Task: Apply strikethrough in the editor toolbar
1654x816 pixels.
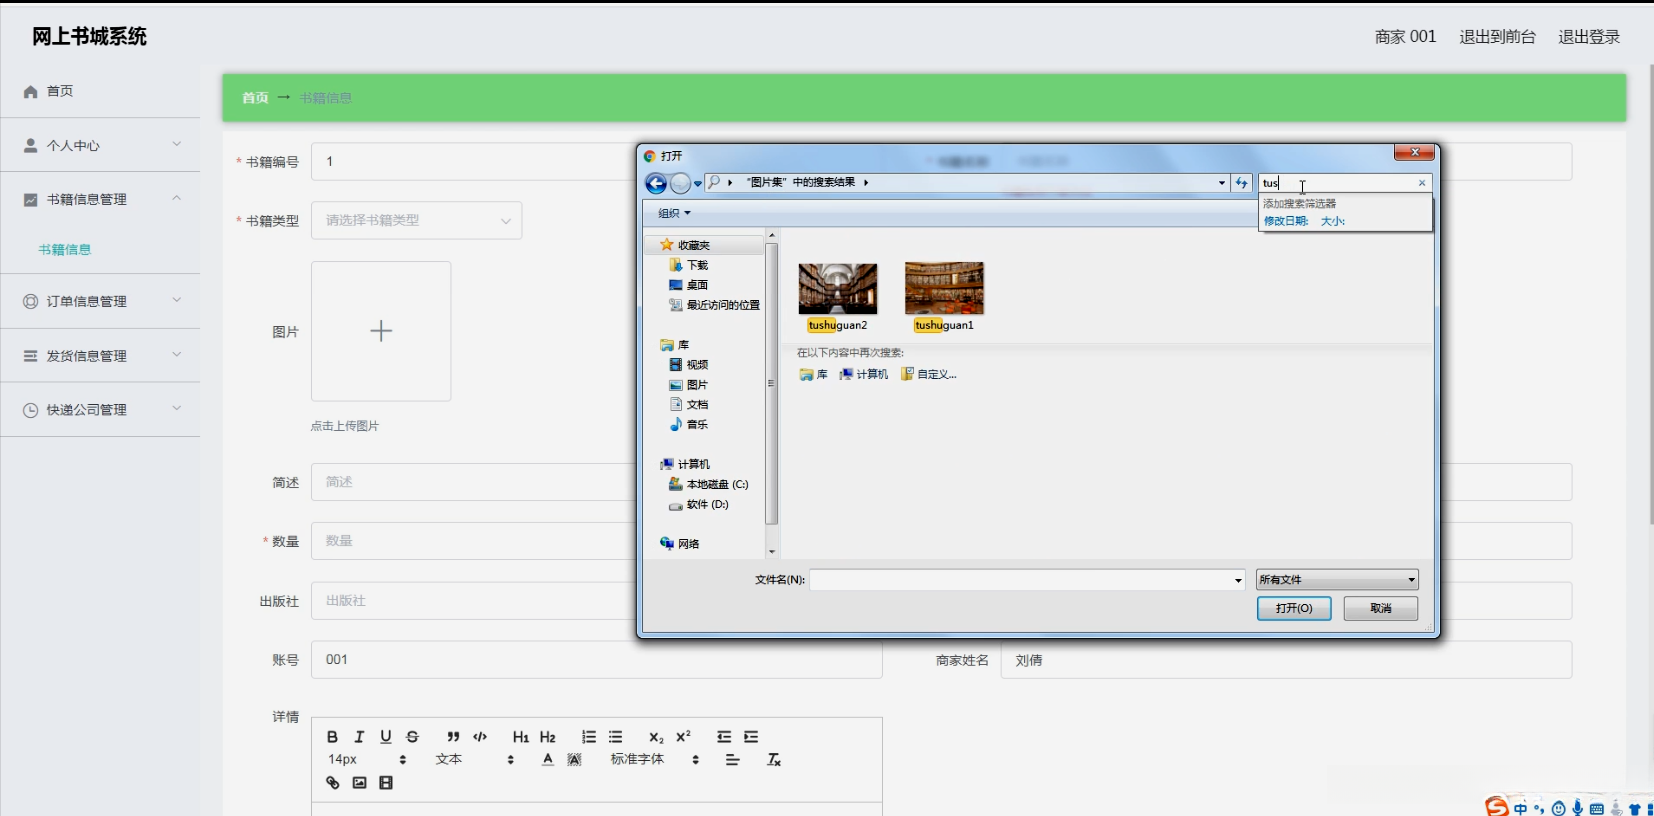Action: (412, 737)
